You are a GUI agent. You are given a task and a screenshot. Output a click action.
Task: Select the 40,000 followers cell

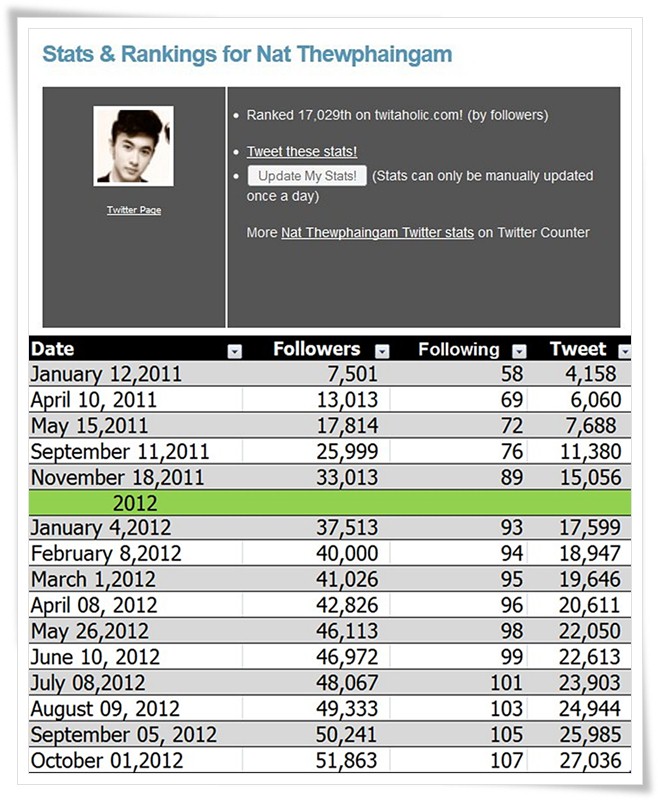(316, 553)
